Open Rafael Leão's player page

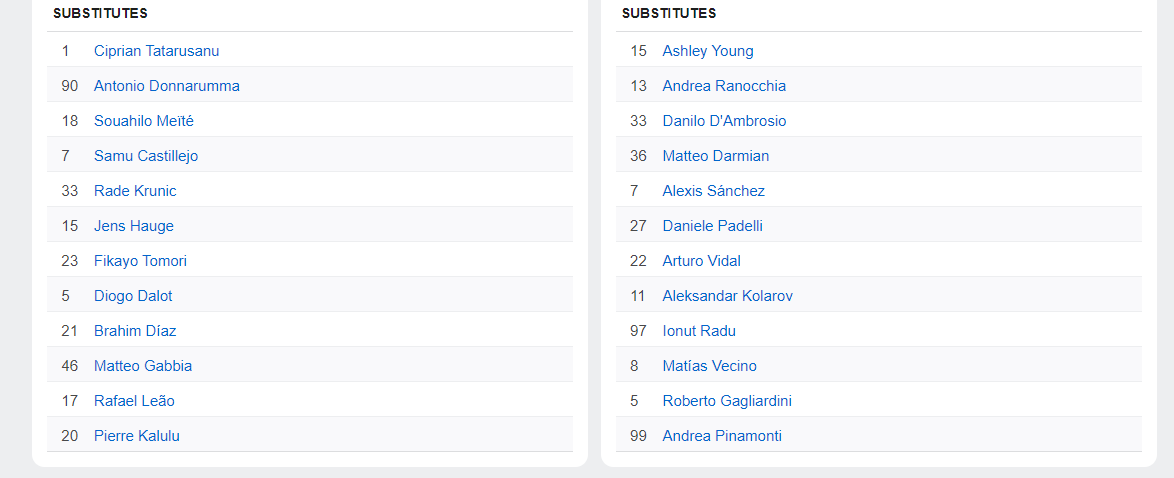coord(134,401)
